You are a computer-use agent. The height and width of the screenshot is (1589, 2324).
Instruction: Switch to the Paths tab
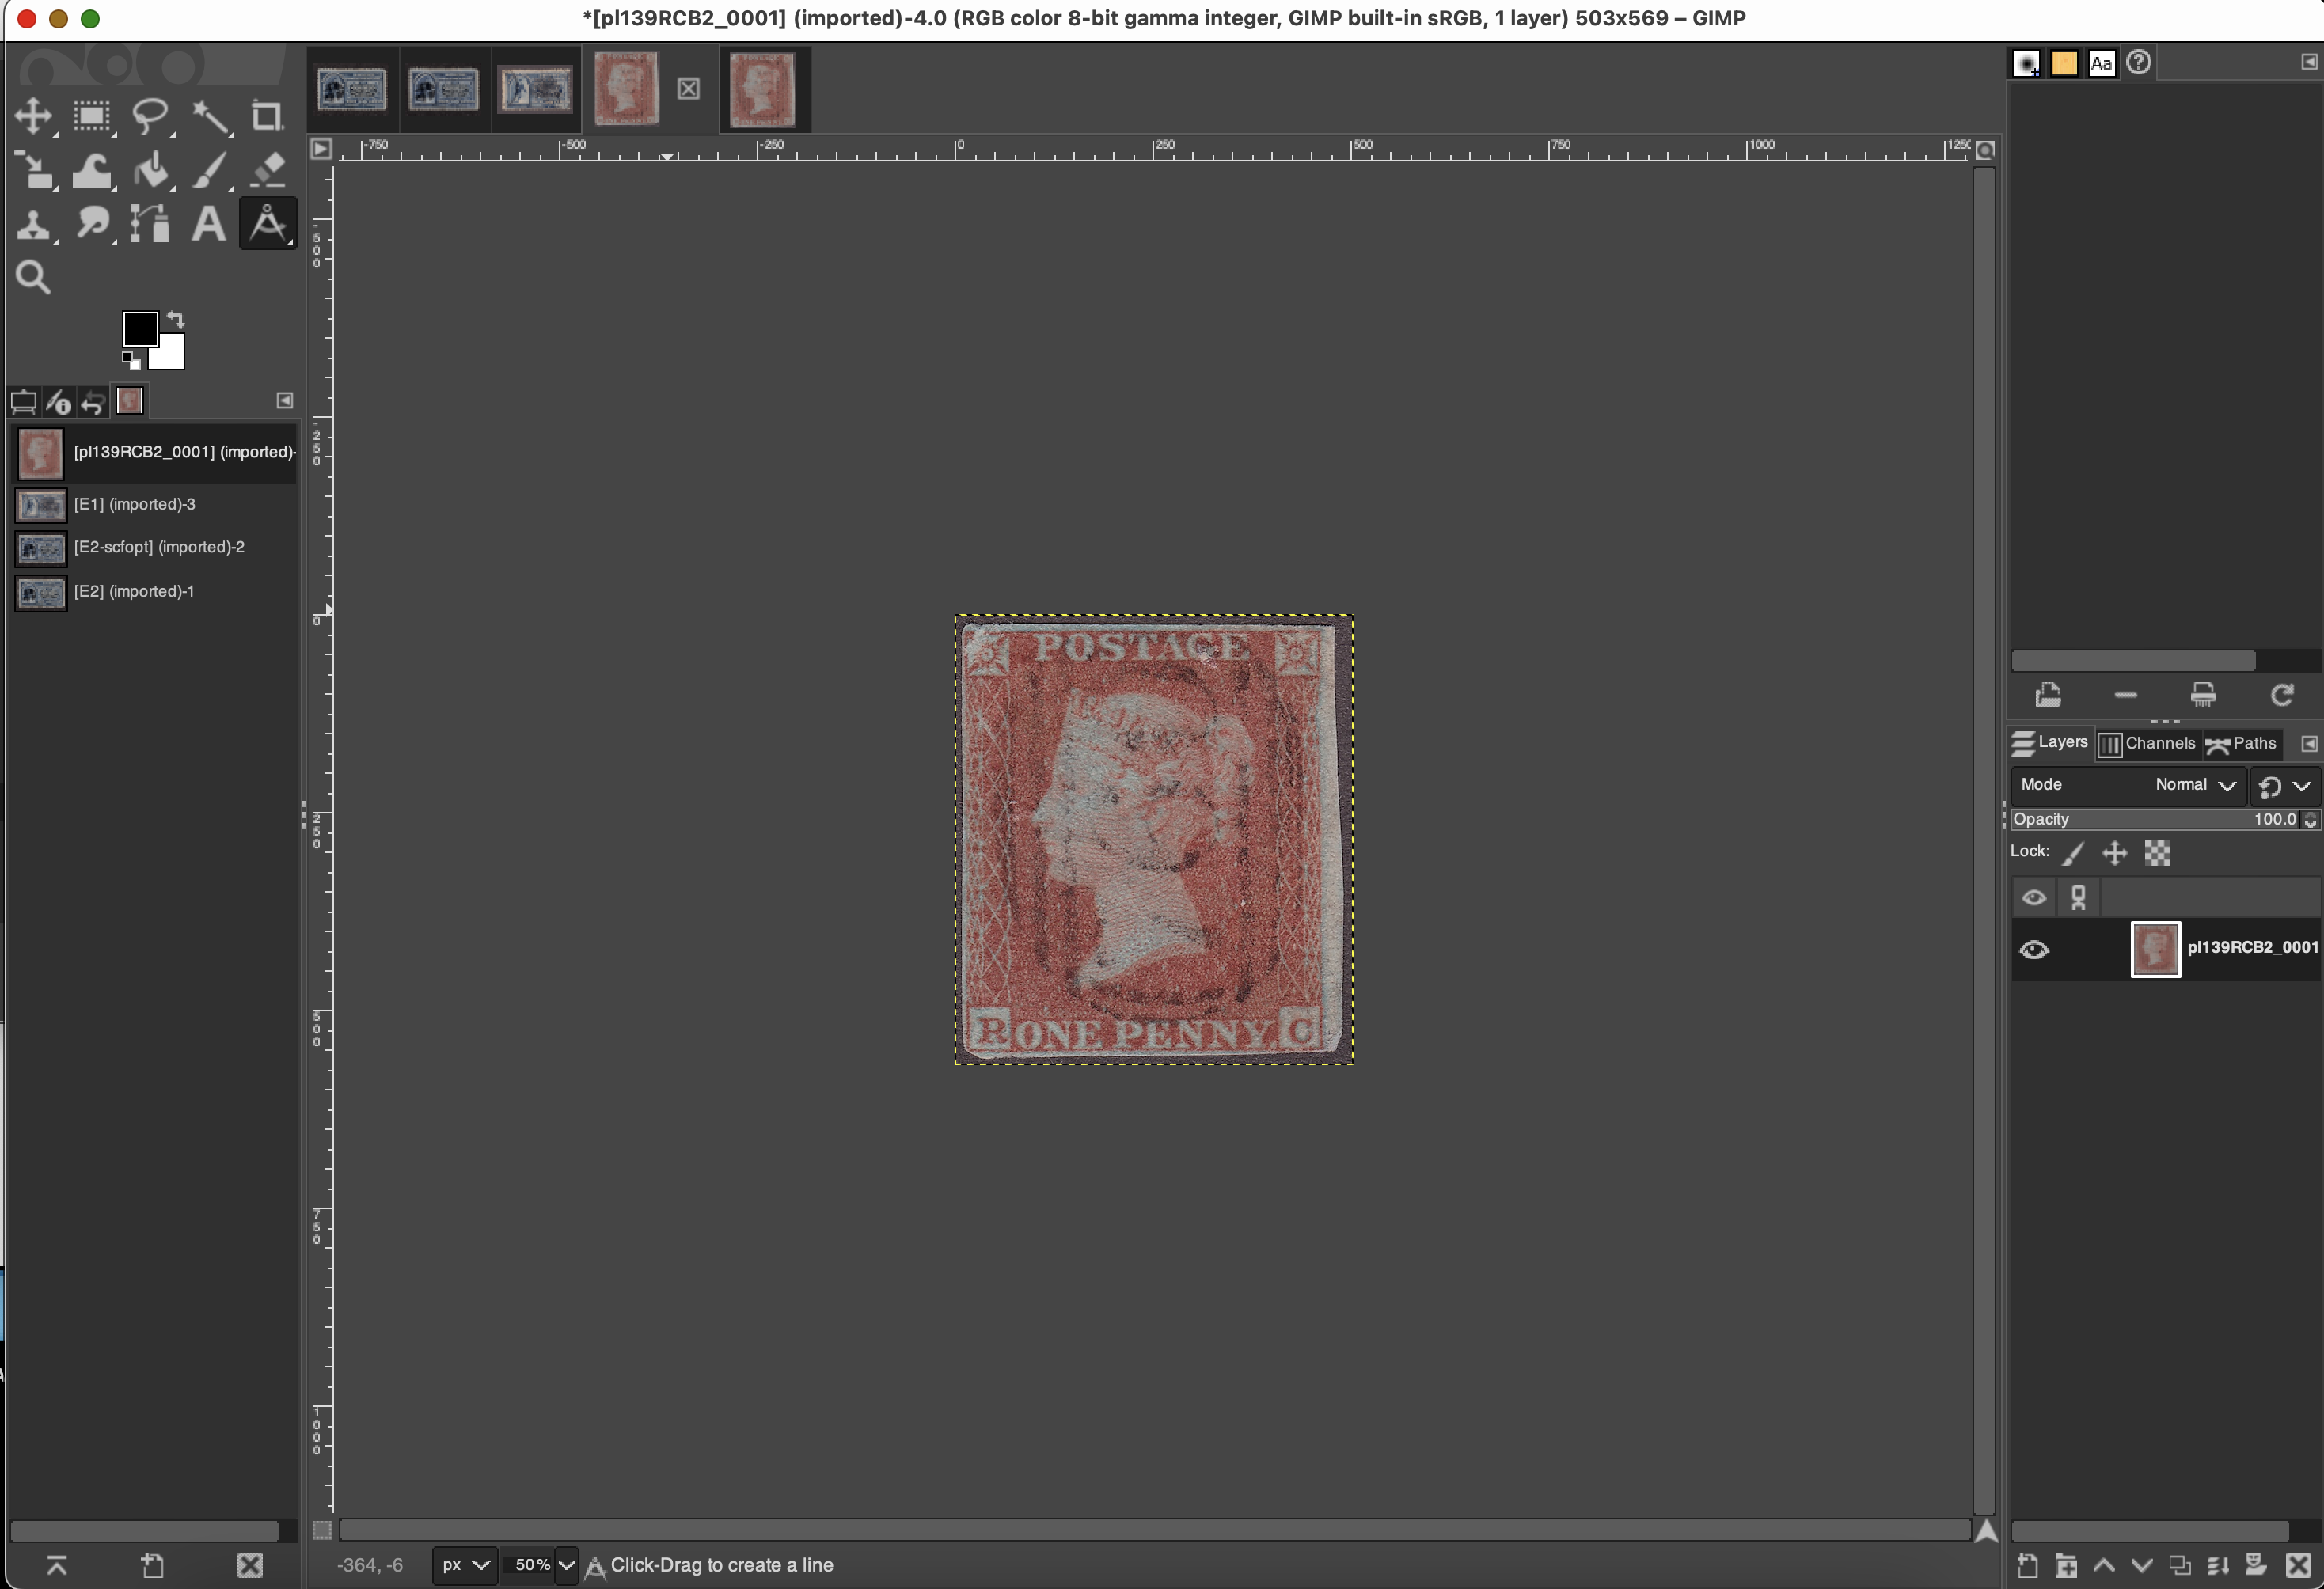point(2241,743)
